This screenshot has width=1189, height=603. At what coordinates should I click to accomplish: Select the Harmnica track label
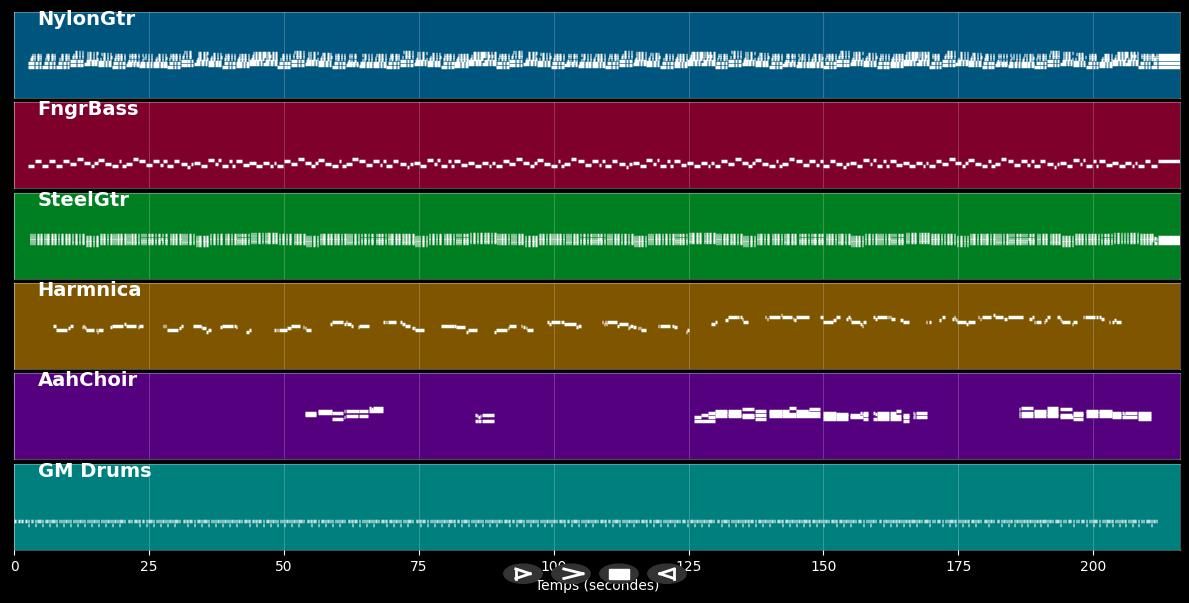89,289
